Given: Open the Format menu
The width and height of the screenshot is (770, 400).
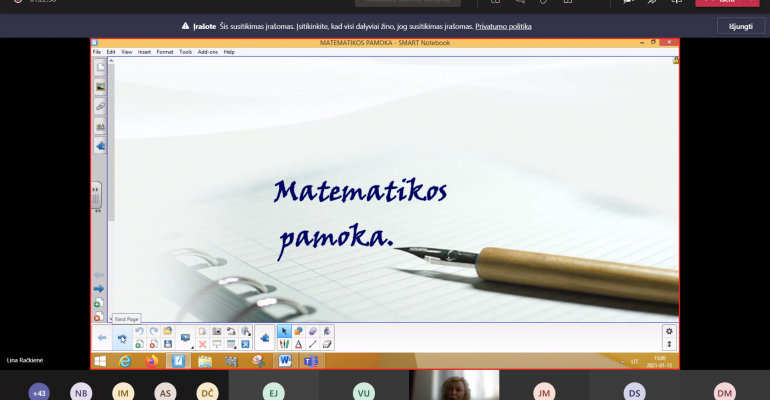Looking at the screenshot, I should point(165,52).
